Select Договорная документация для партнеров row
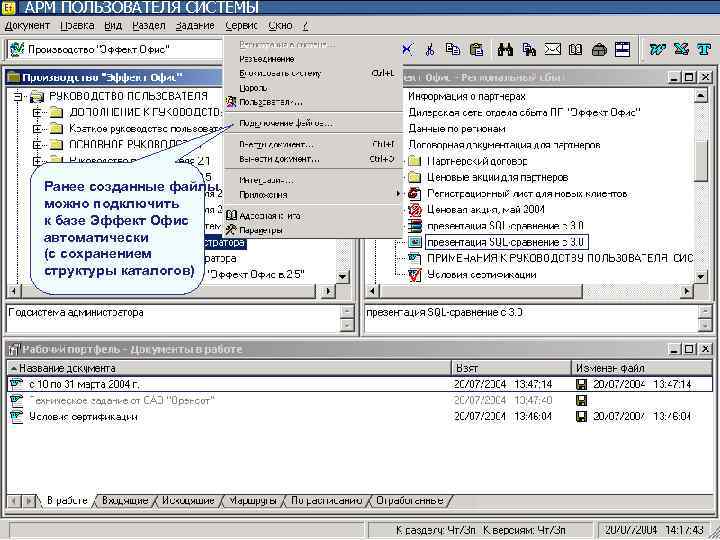 504,145
